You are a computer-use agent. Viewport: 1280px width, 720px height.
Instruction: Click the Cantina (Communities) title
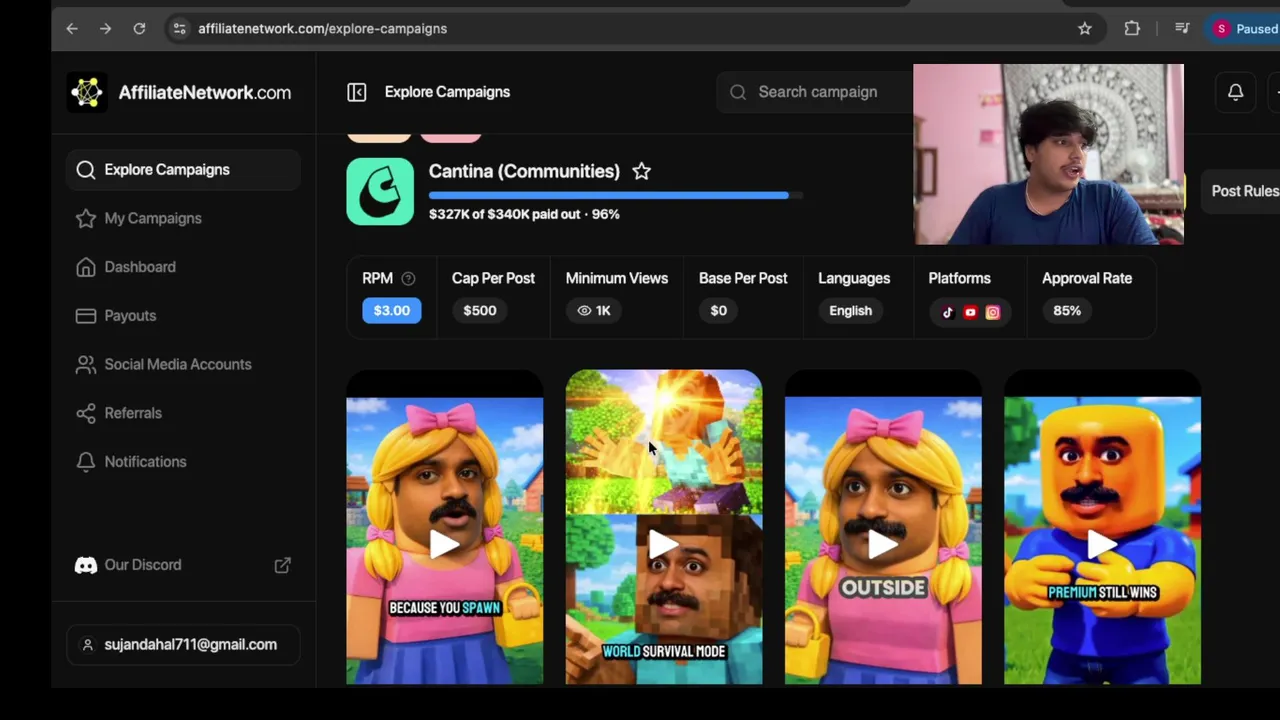(x=524, y=171)
